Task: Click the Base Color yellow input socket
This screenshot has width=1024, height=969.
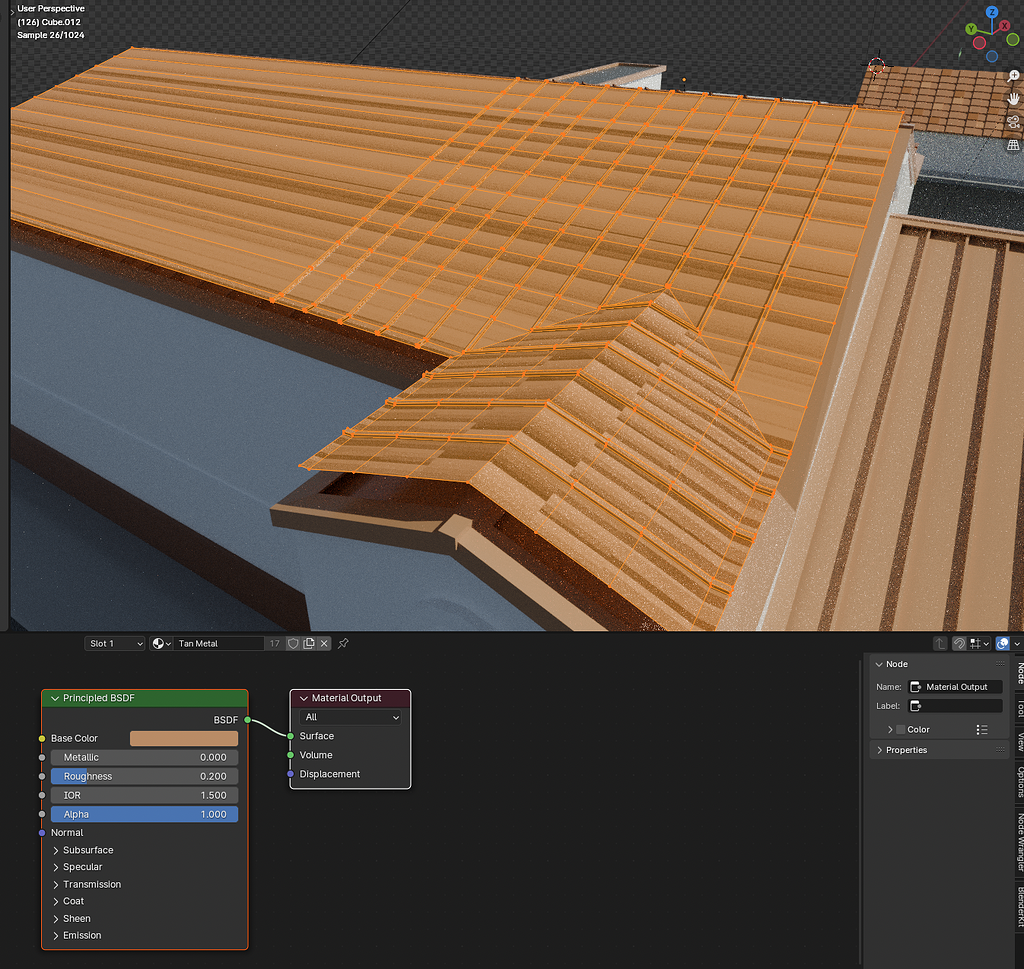Action: pos(42,739)
